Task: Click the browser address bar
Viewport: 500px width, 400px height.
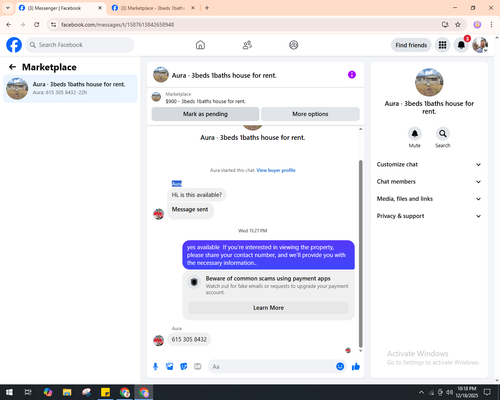Action: pyautogui.click(x=247, y=25)
